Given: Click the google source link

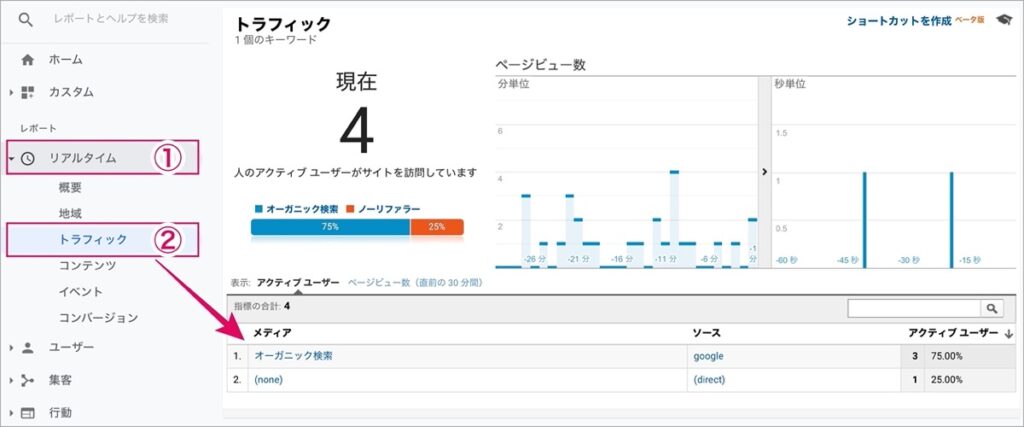Looking at the screenshot, I should 709,356.
